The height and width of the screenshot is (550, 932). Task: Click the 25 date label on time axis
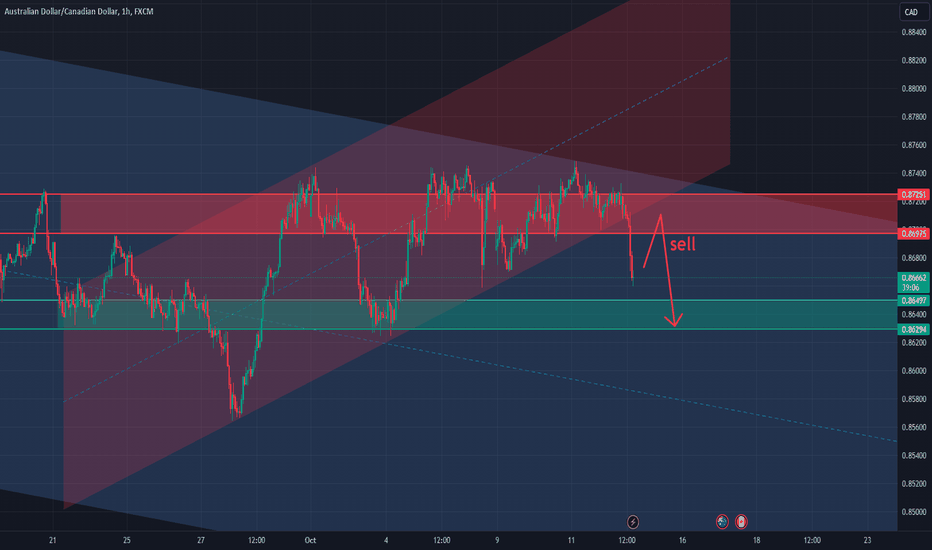(x=127, y=540)
